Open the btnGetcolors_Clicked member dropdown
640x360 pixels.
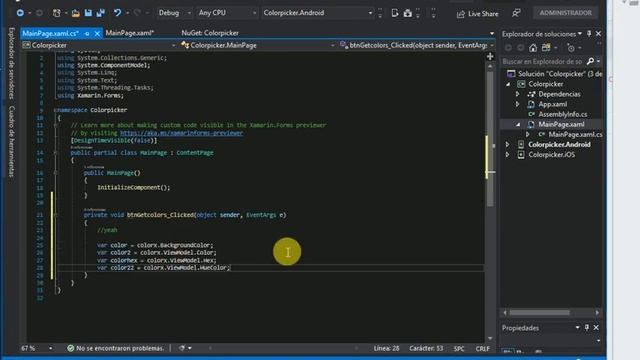(x=416, y=45)
